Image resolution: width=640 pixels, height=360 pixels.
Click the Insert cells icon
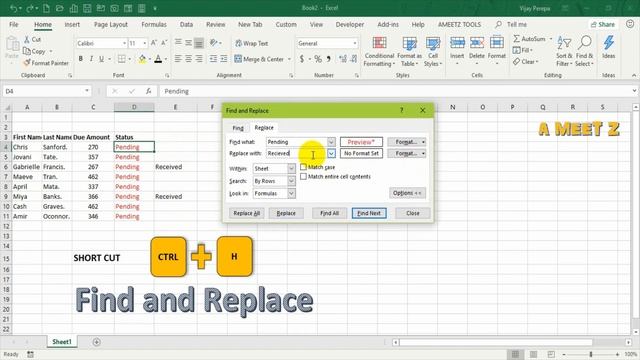[x=457, y=43]
